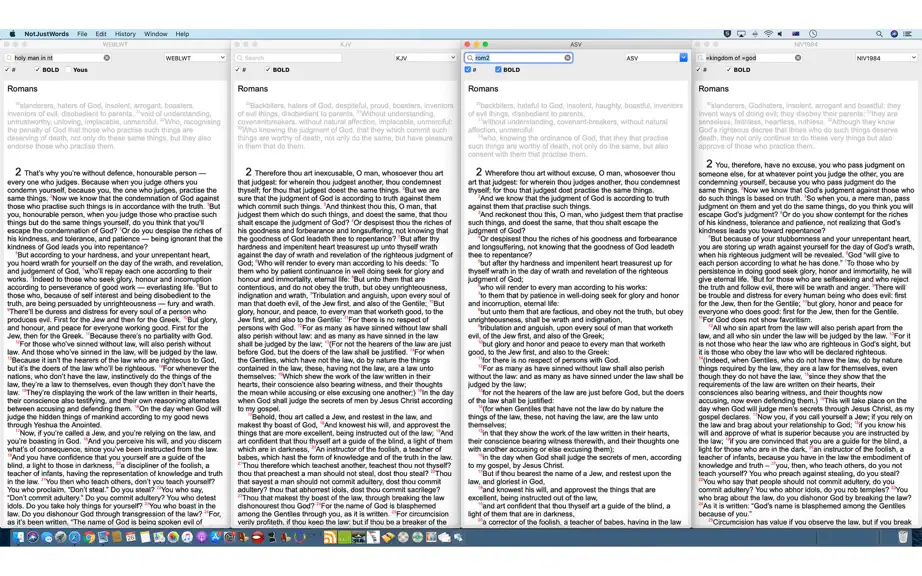Toggle BOLD checkbox in KJV window
This screenshot has height=576, width=922.
(x=268, y=70)
